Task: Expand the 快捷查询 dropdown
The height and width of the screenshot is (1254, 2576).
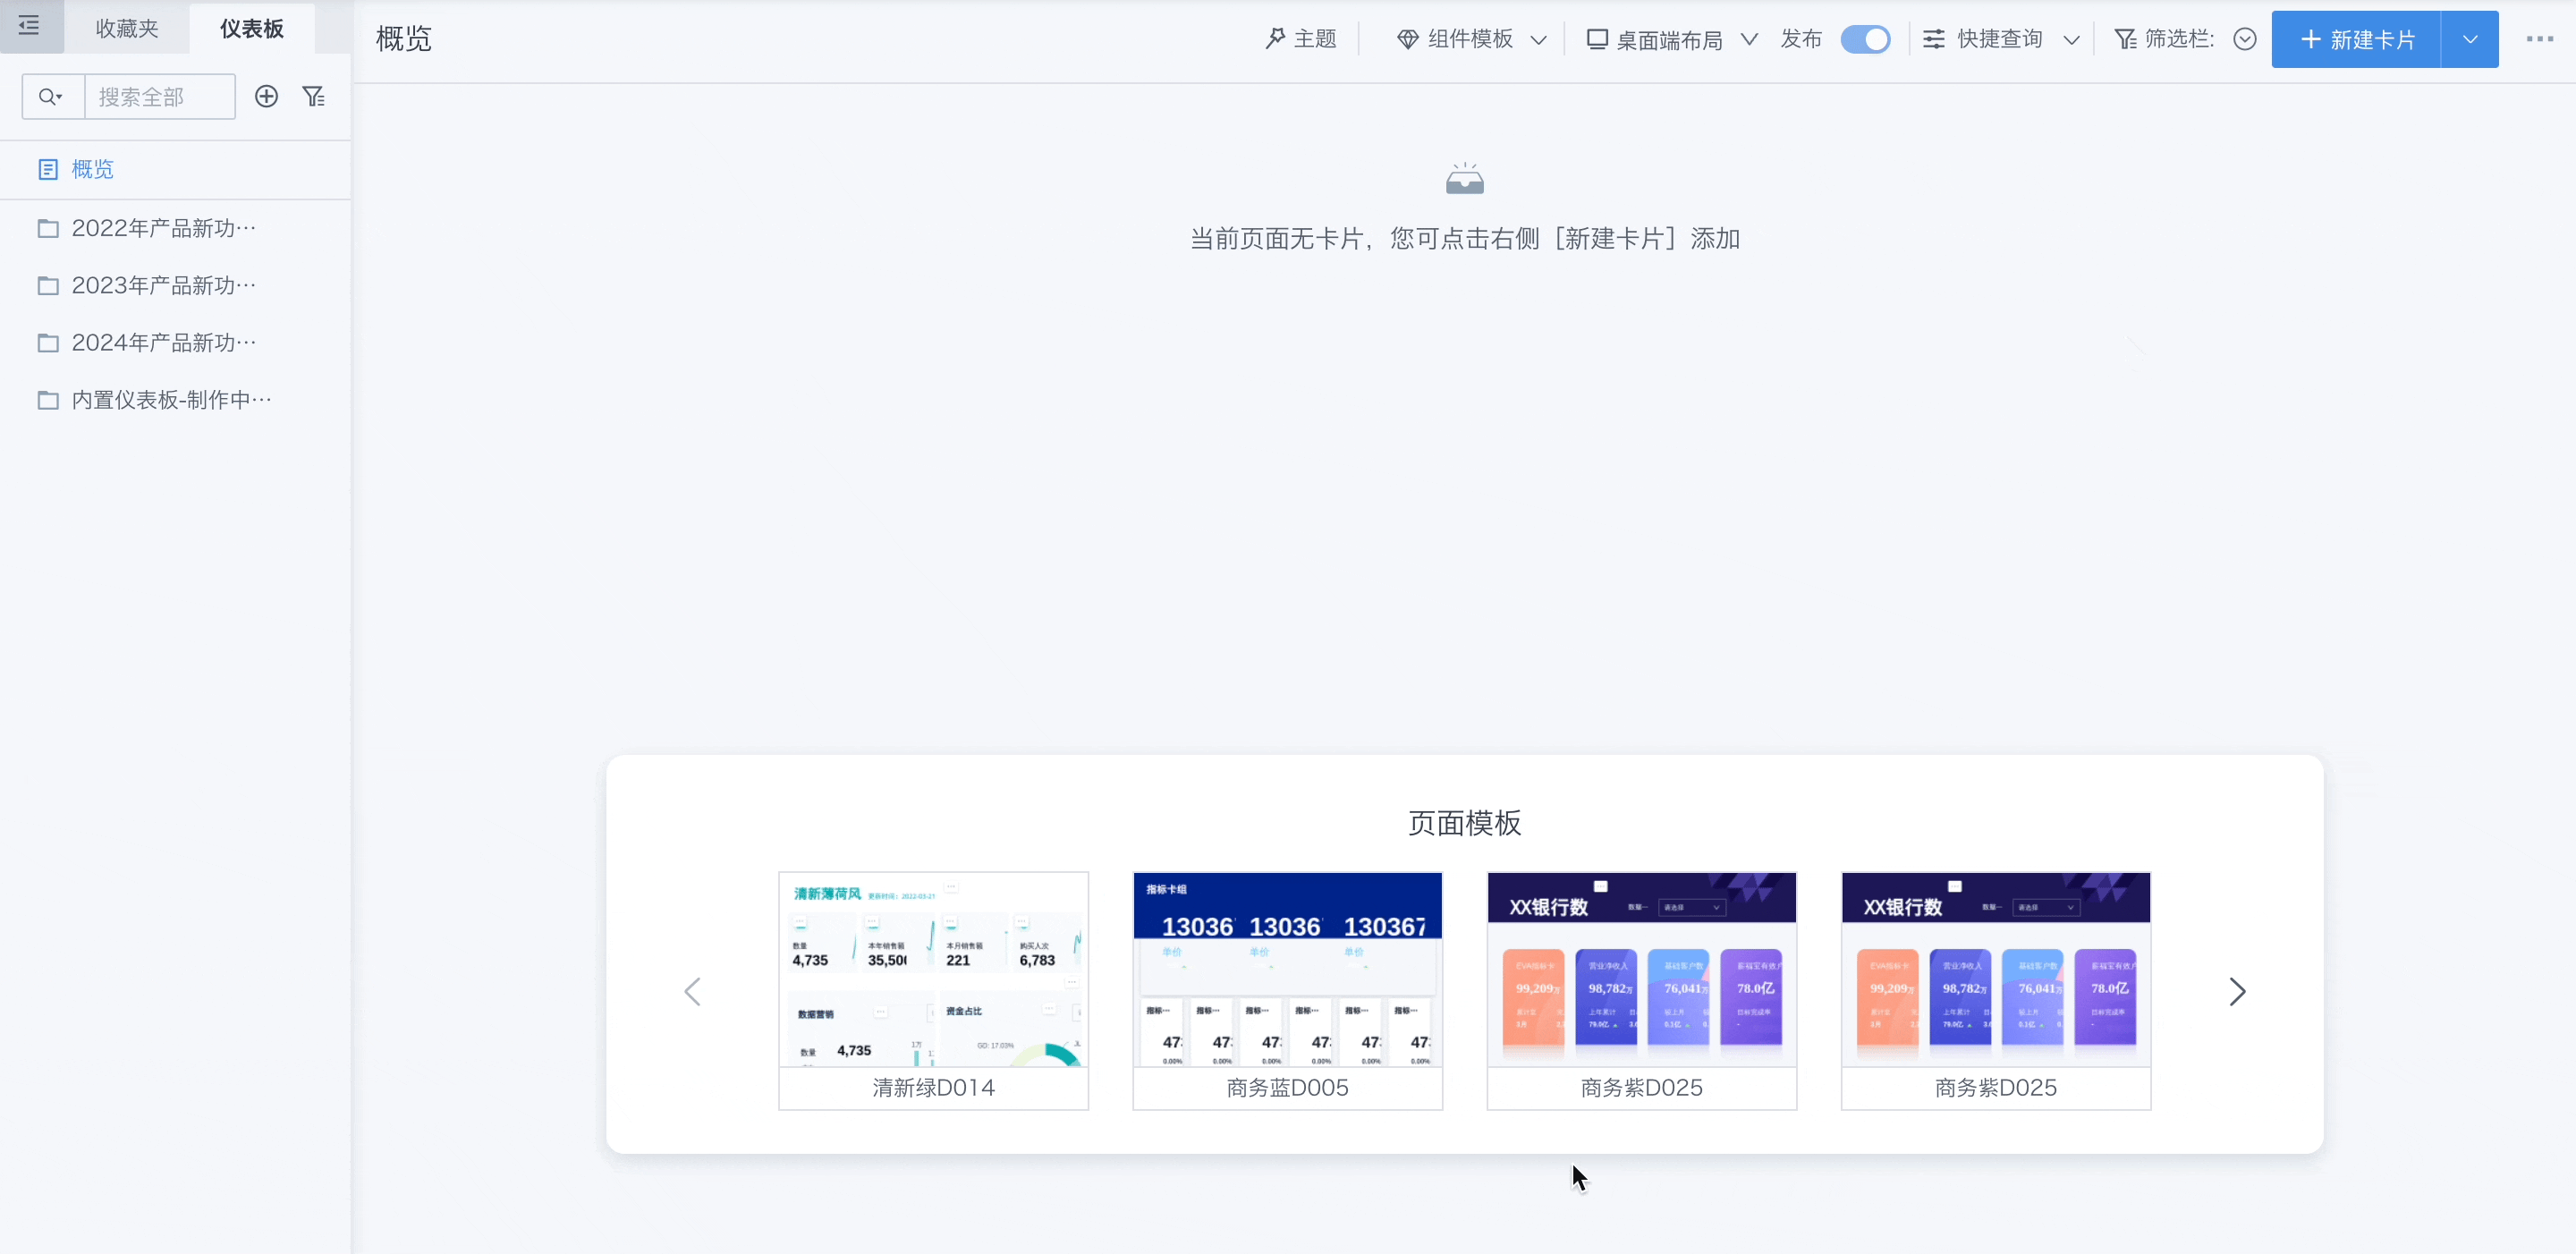Action: point(2000,39)
